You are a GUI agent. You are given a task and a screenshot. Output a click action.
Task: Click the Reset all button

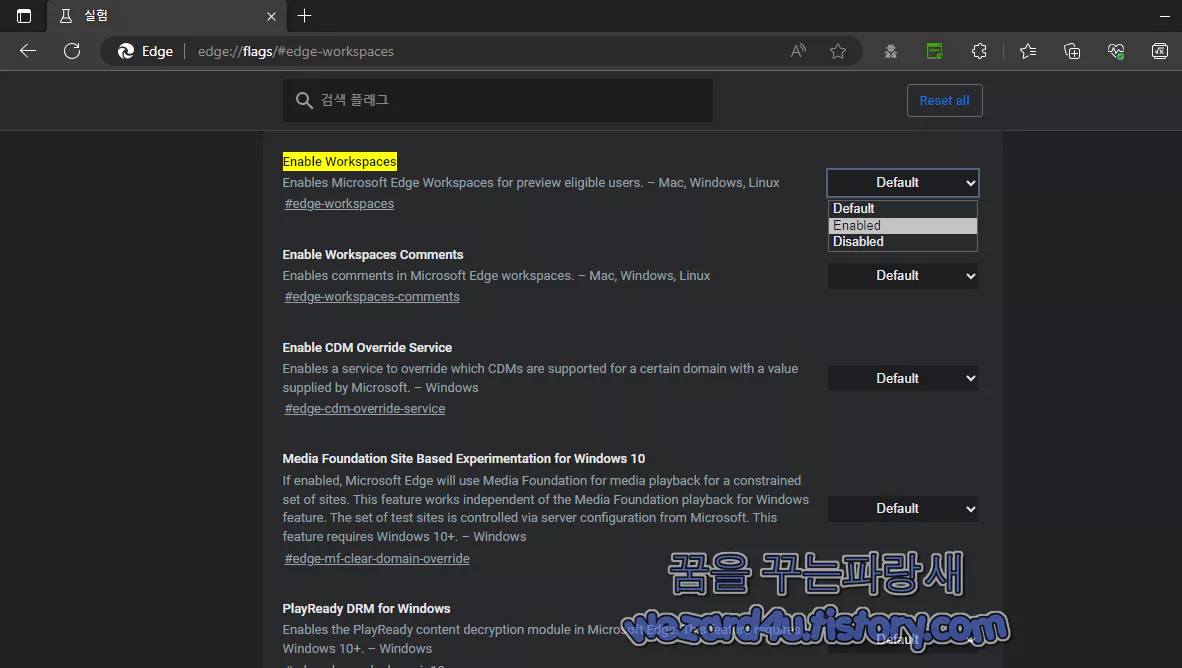944,100
